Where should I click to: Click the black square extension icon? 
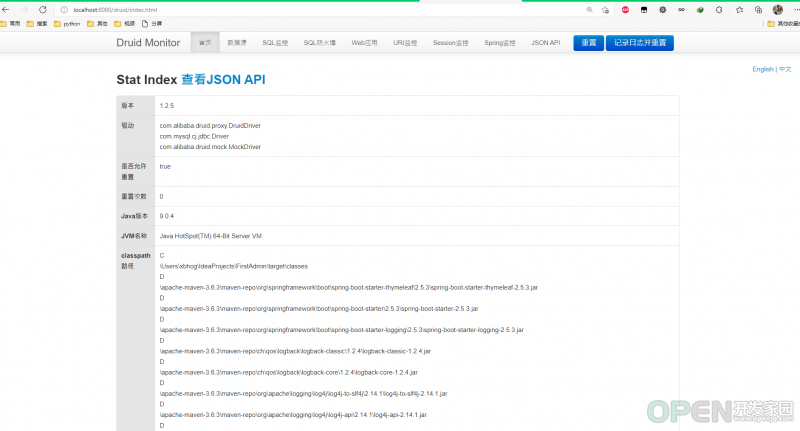click(644, 10)
